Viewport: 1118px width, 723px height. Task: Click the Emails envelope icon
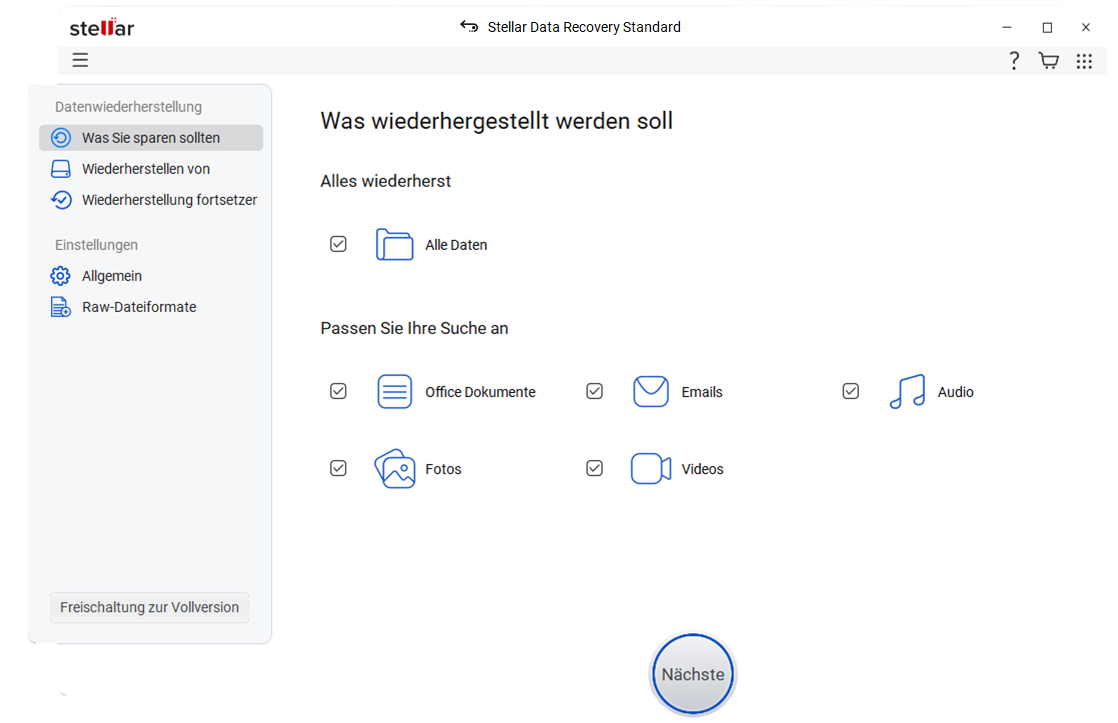click(x=651, y=392)
